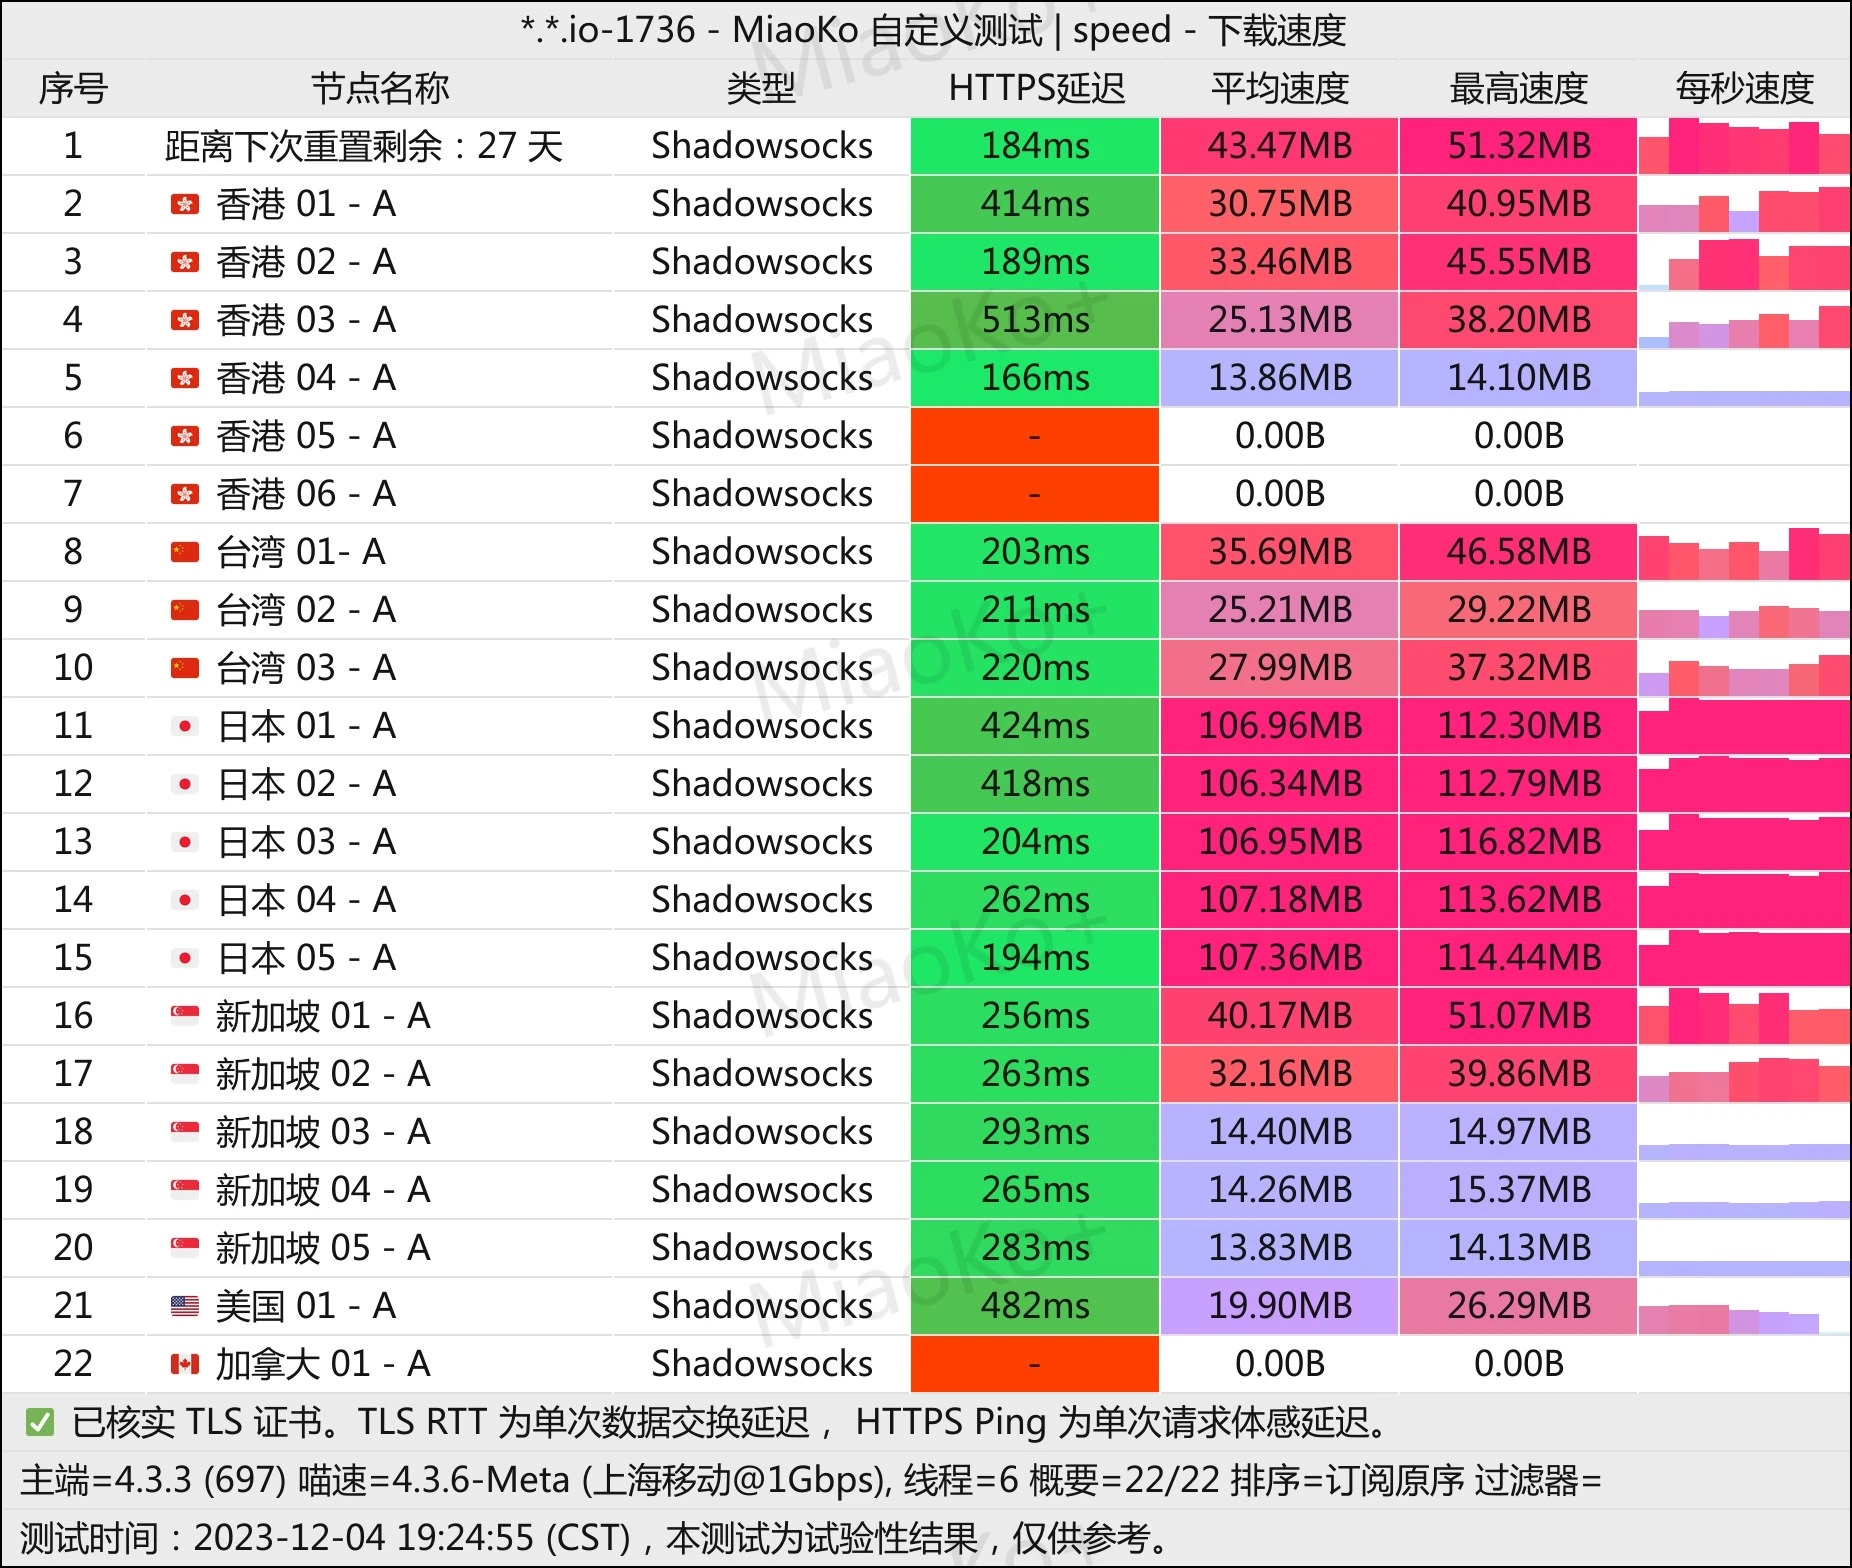Click the Japan flag beside 日本 03 - A

(x=184, y=842)
